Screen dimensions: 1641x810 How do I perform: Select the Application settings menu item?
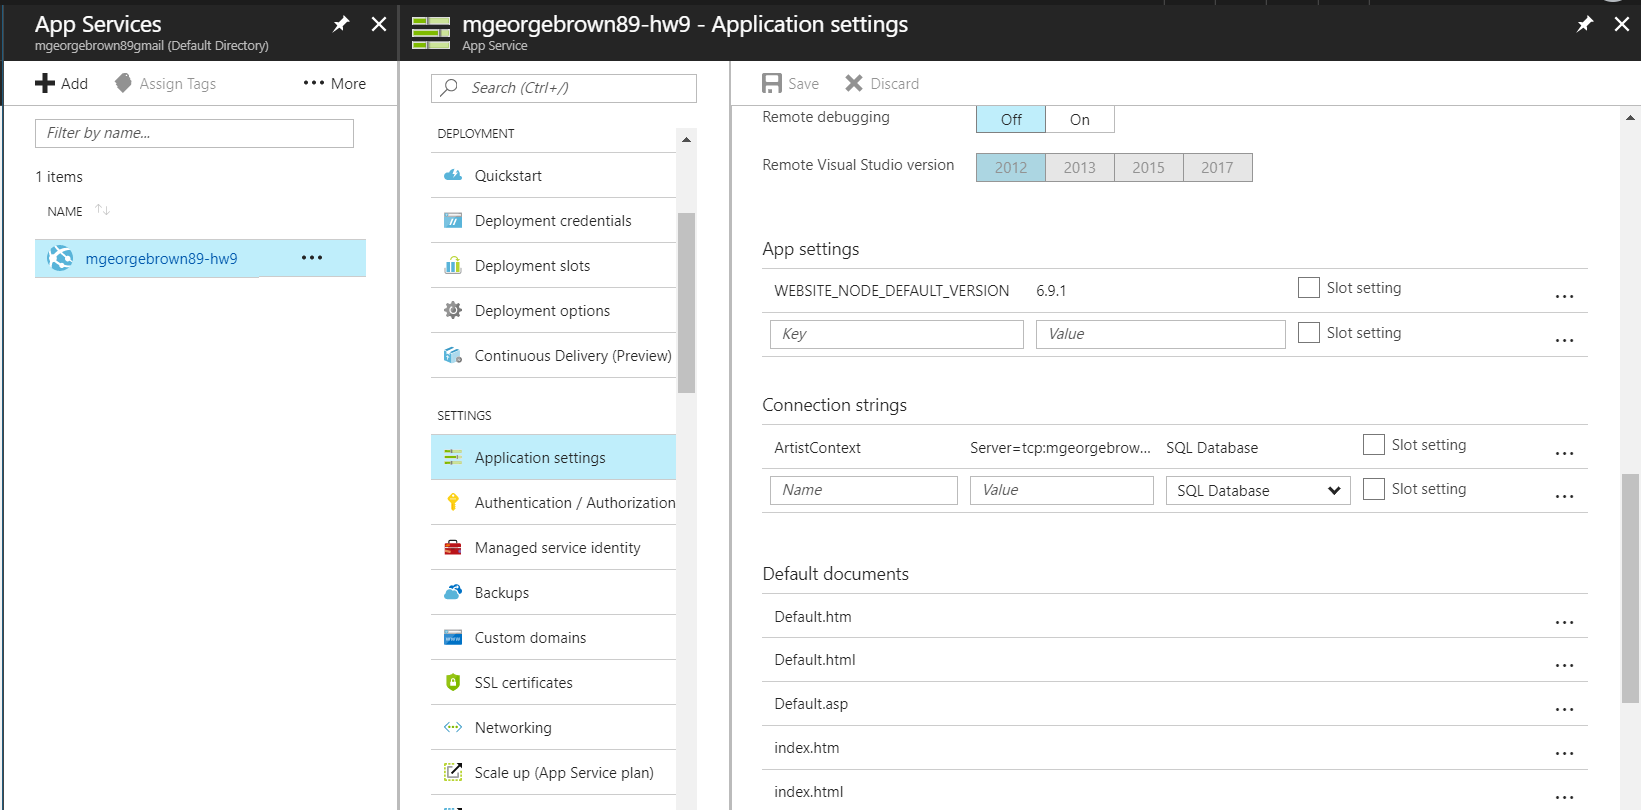(x=553, y=457)
